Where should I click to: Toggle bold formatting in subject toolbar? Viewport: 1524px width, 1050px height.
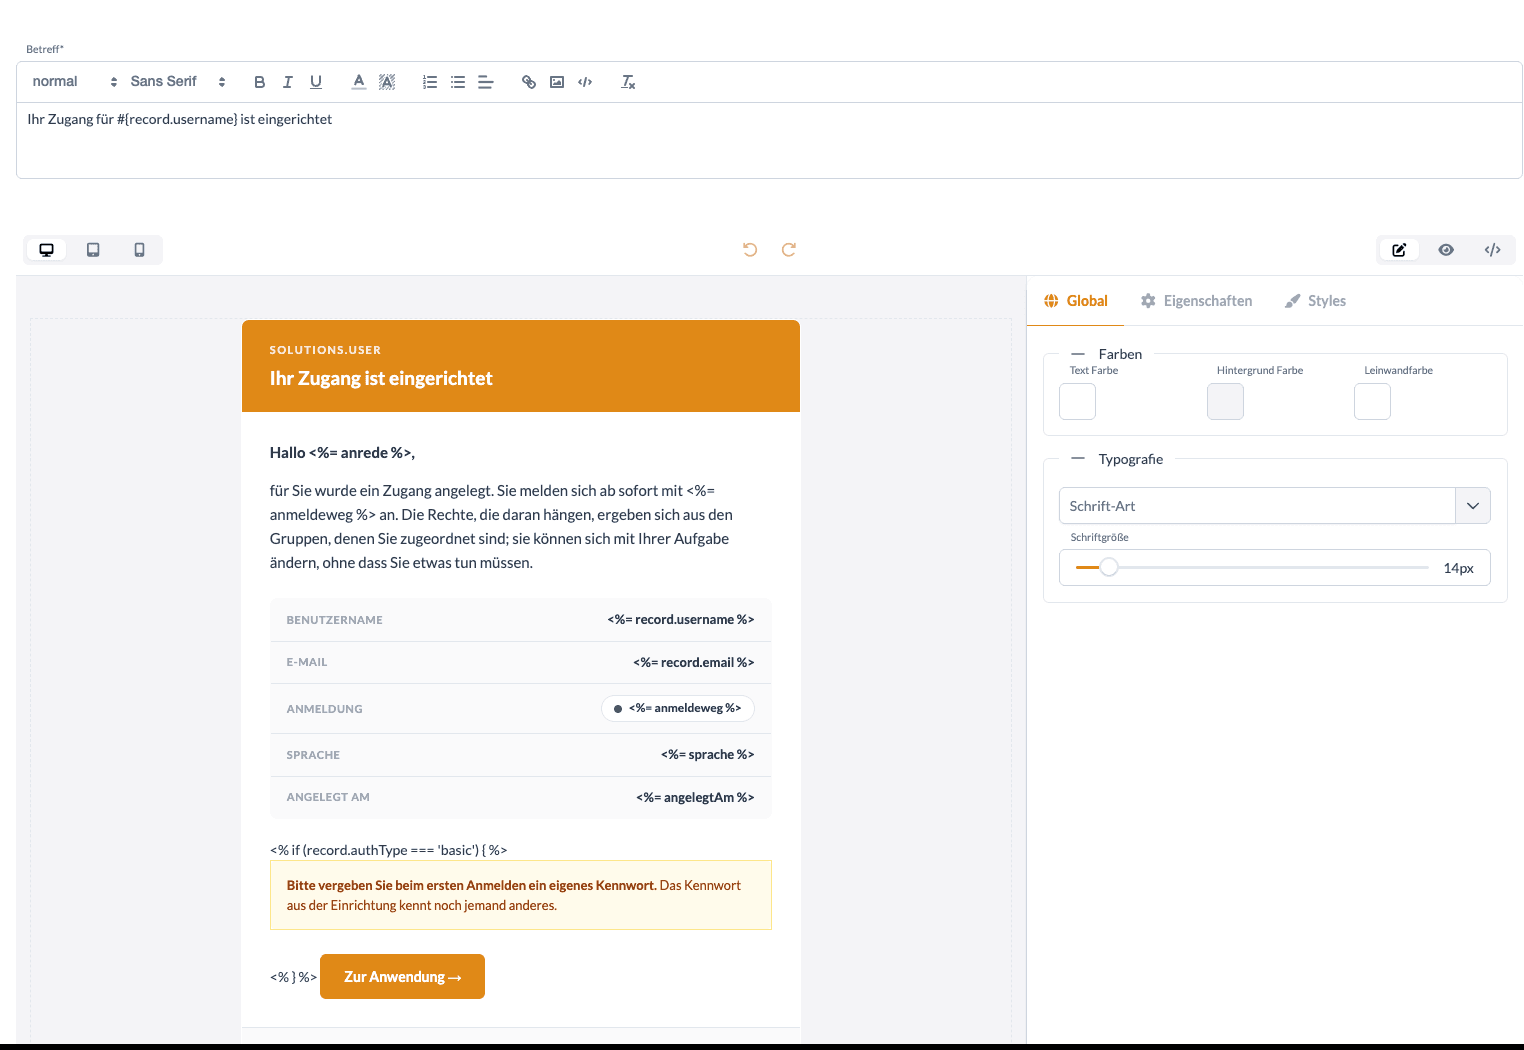[x=260, y=82]
